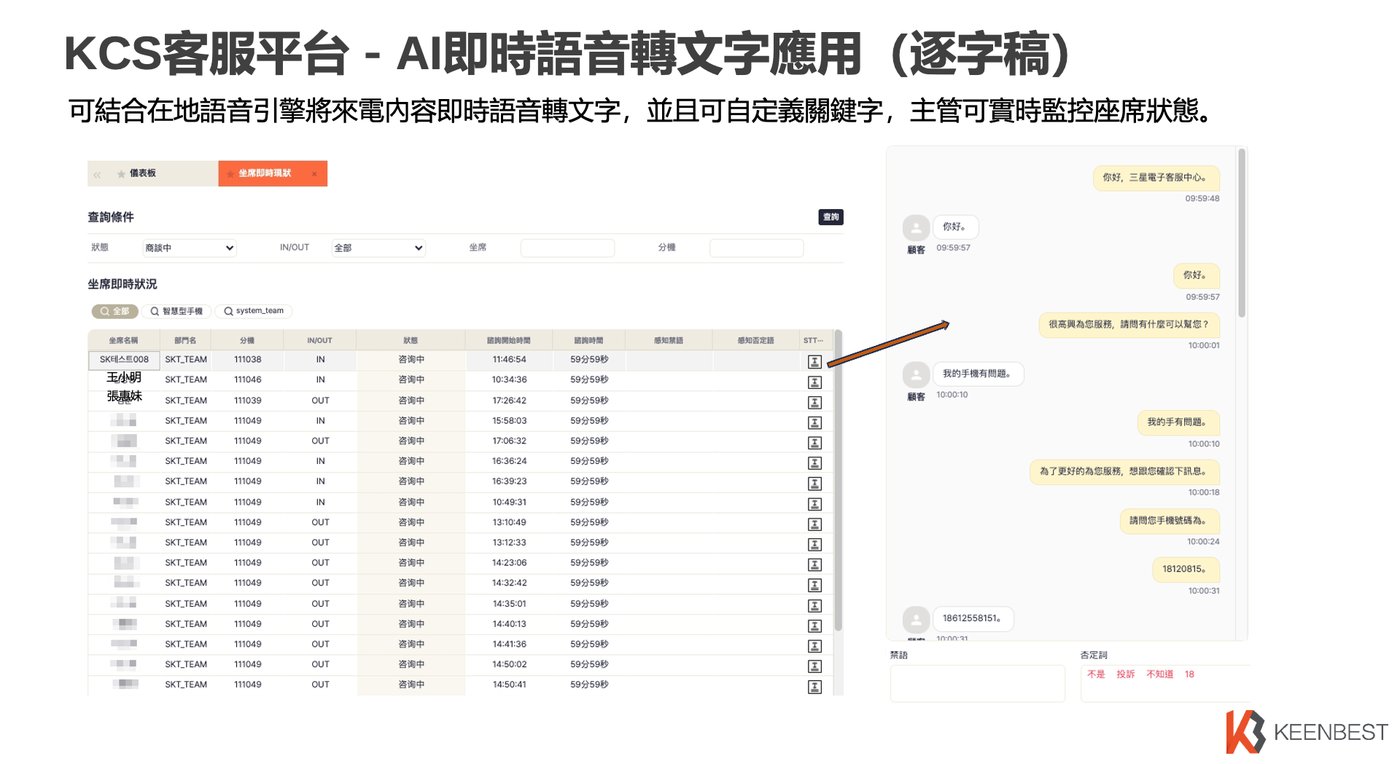Open STT icon for the 10:34:36 call row
1400x764 pixels.
coord(814,382)
